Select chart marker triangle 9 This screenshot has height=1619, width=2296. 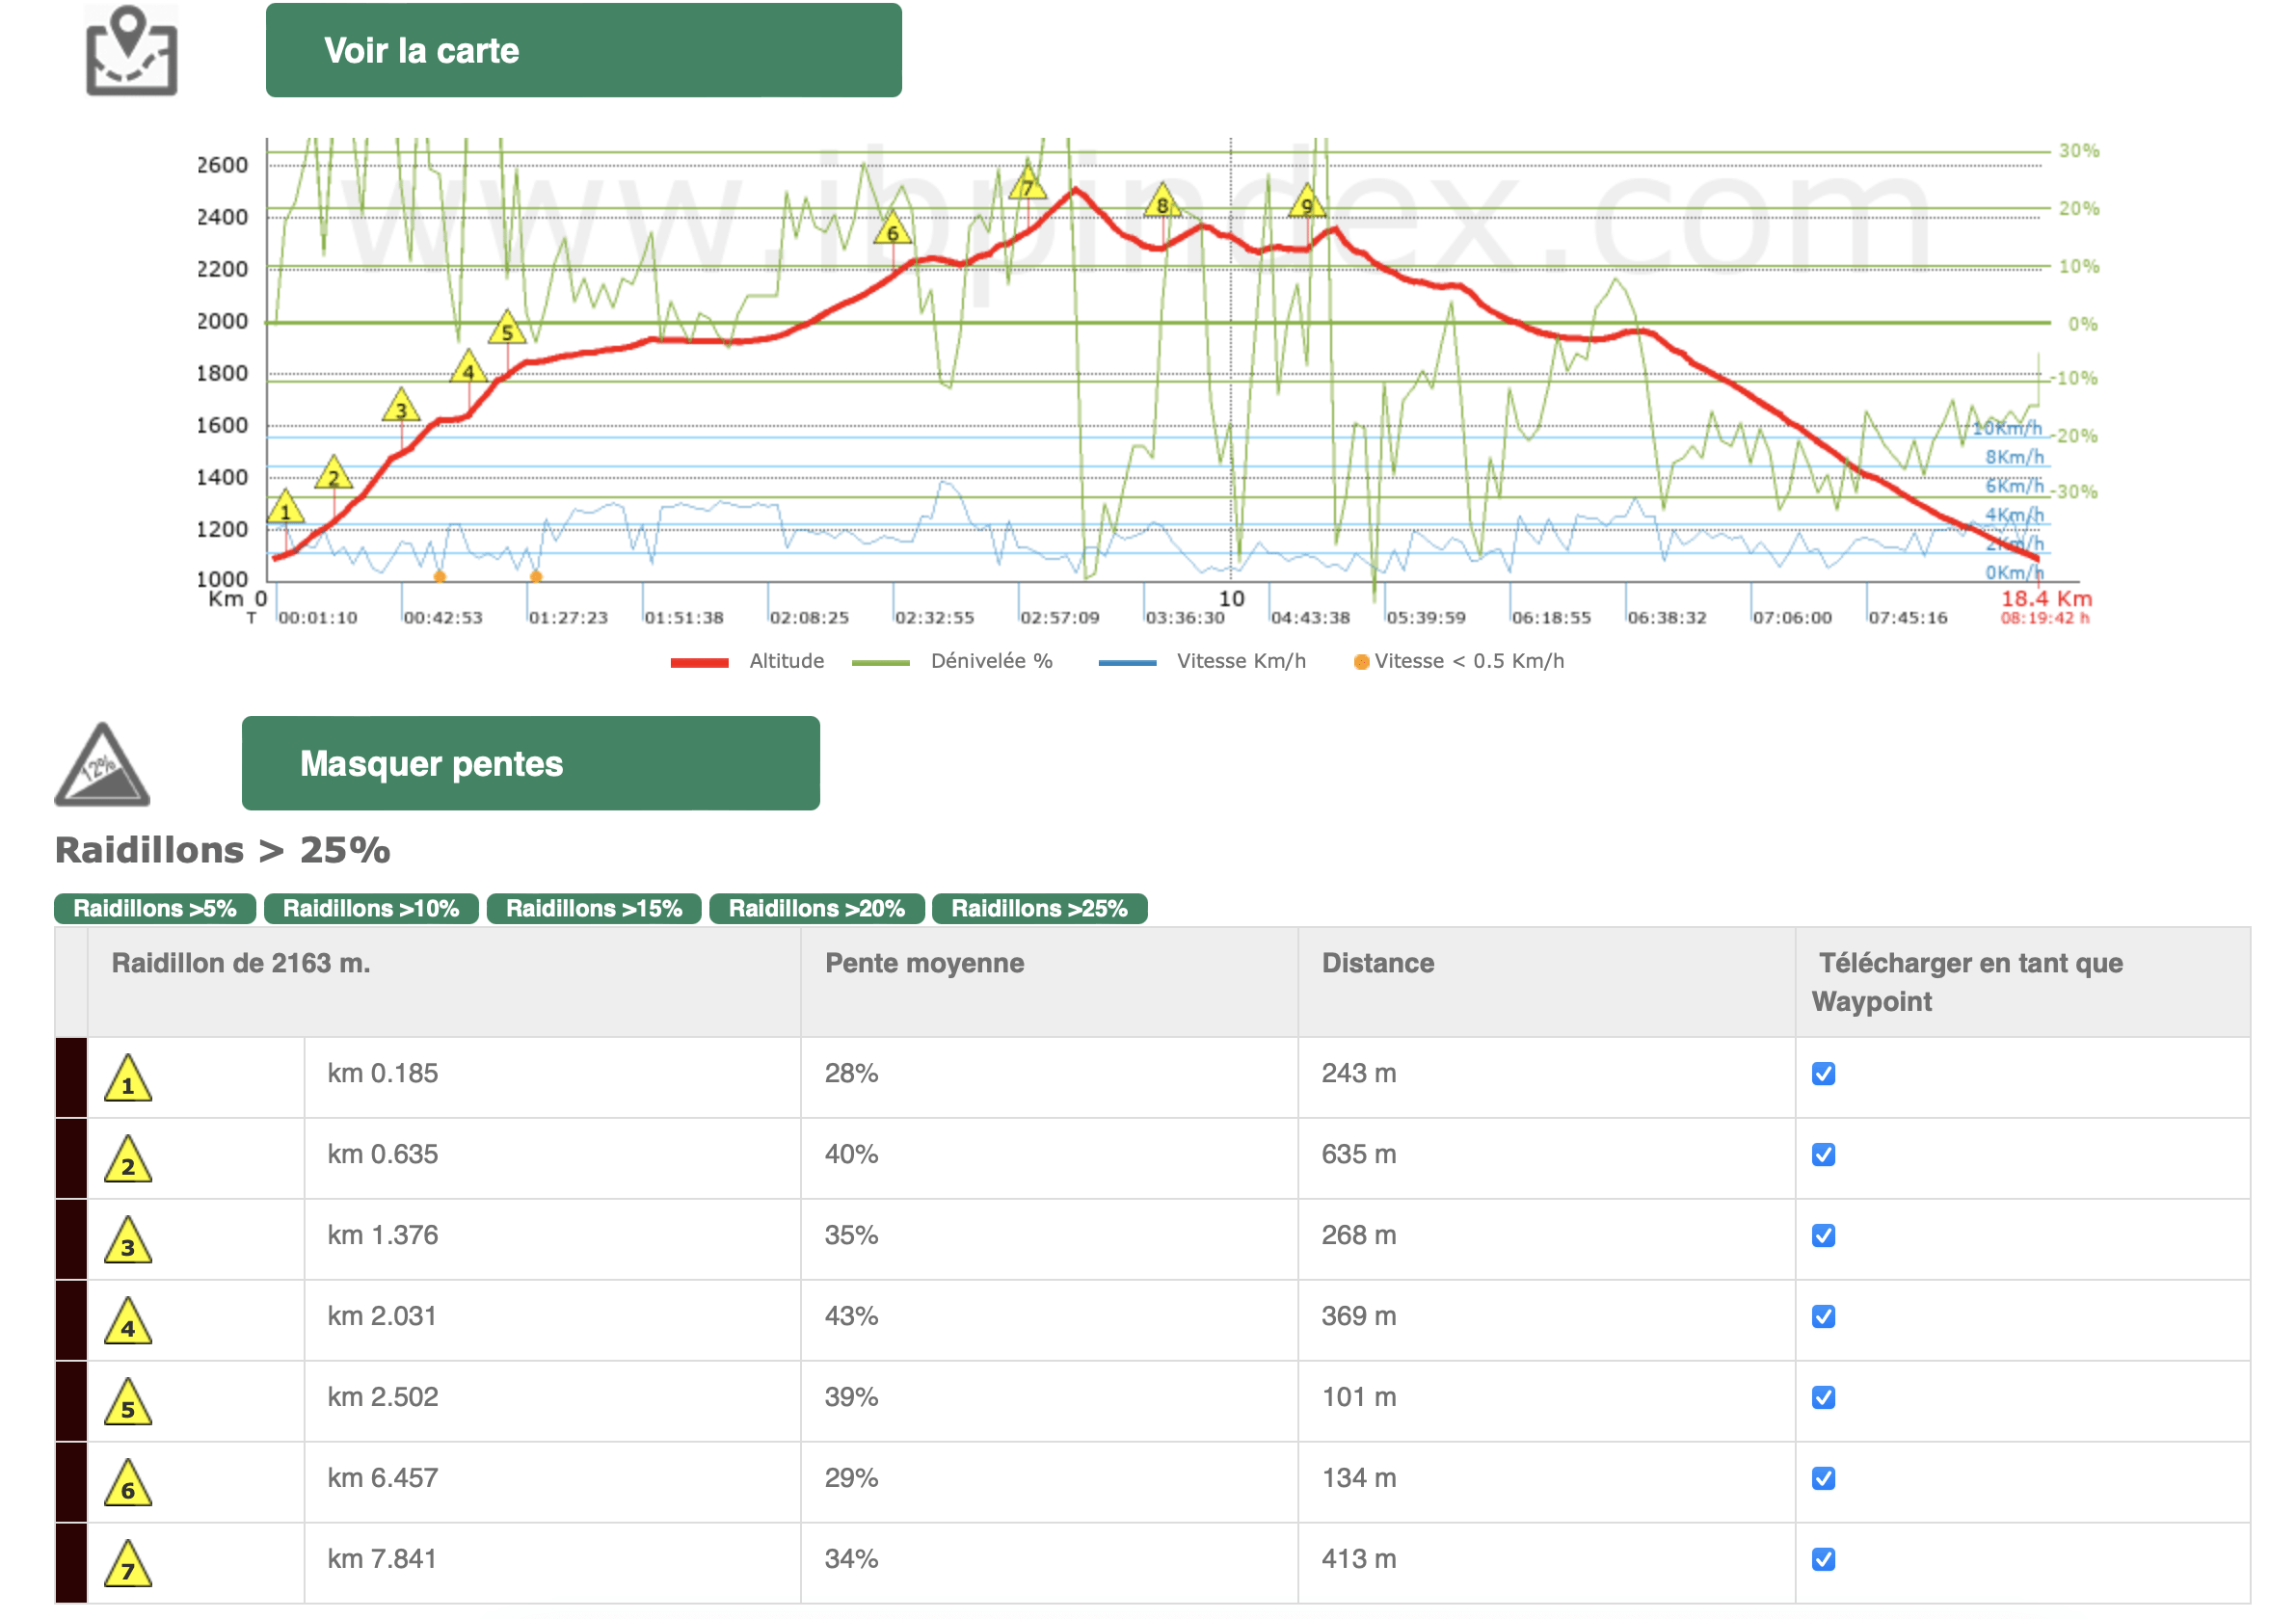click(1307, 203)
